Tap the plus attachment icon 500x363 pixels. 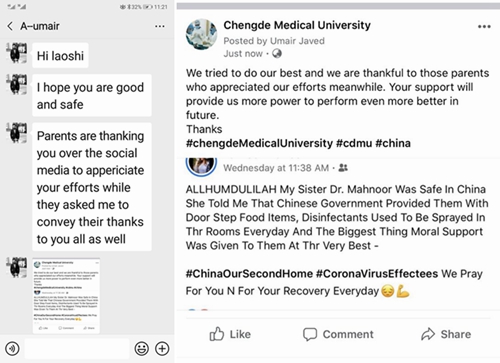point(162,349)
